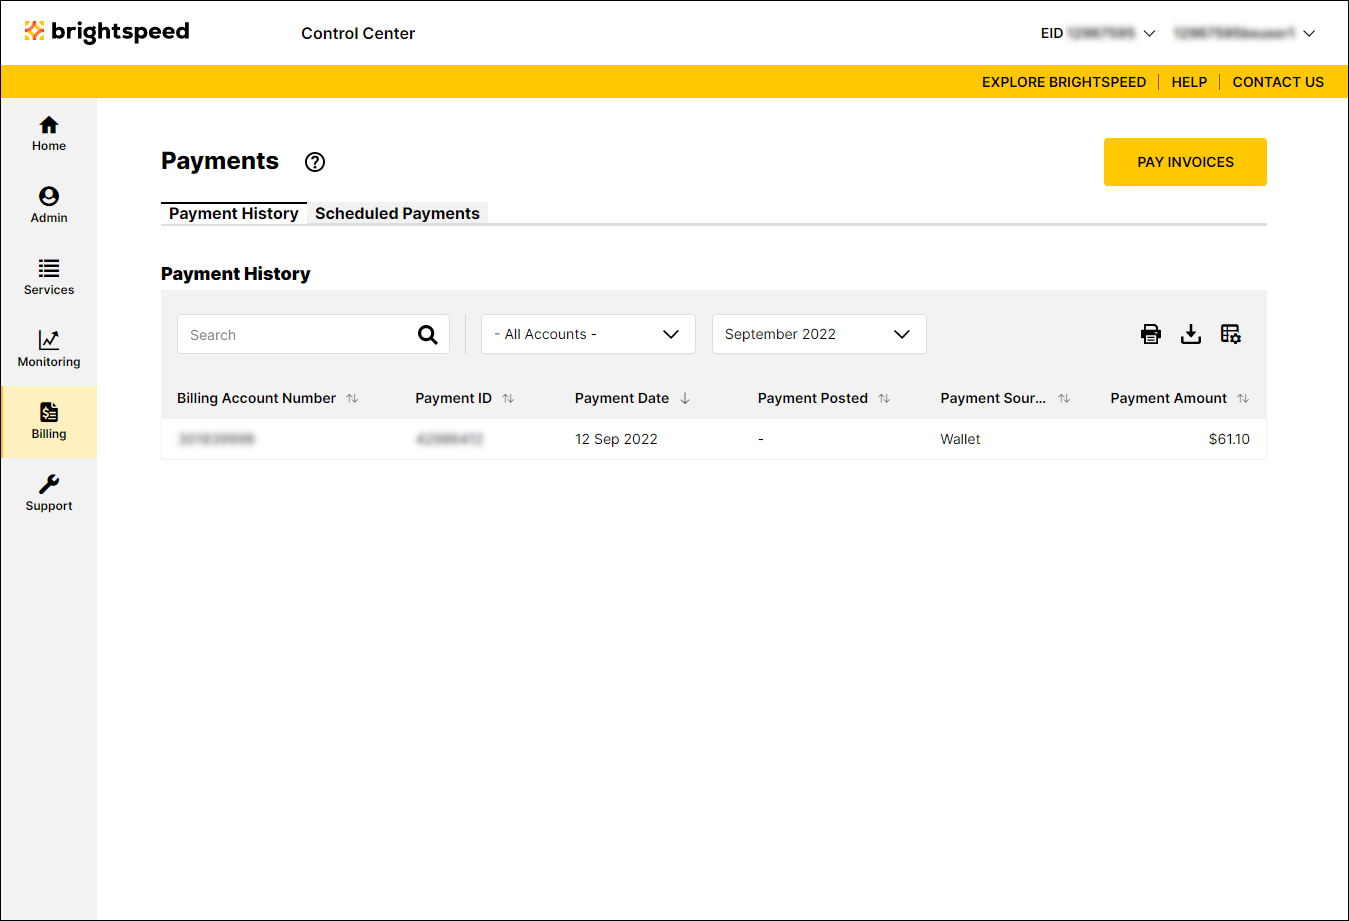
Task: Open the Help link
Action: (1189, 82)
